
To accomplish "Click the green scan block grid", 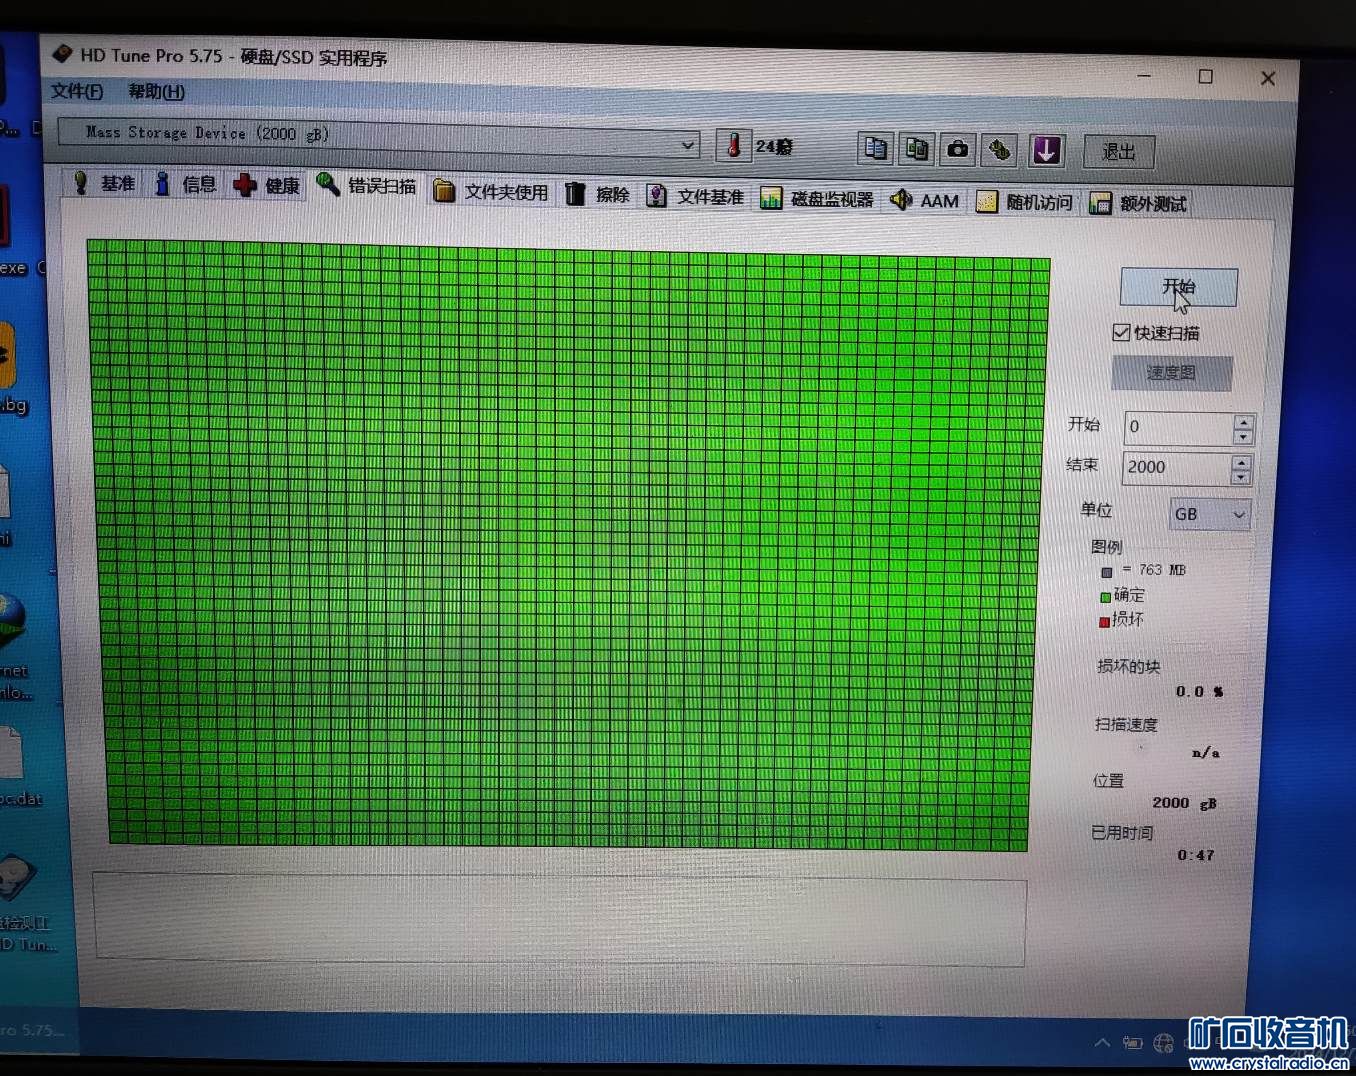I will (568, 545).
